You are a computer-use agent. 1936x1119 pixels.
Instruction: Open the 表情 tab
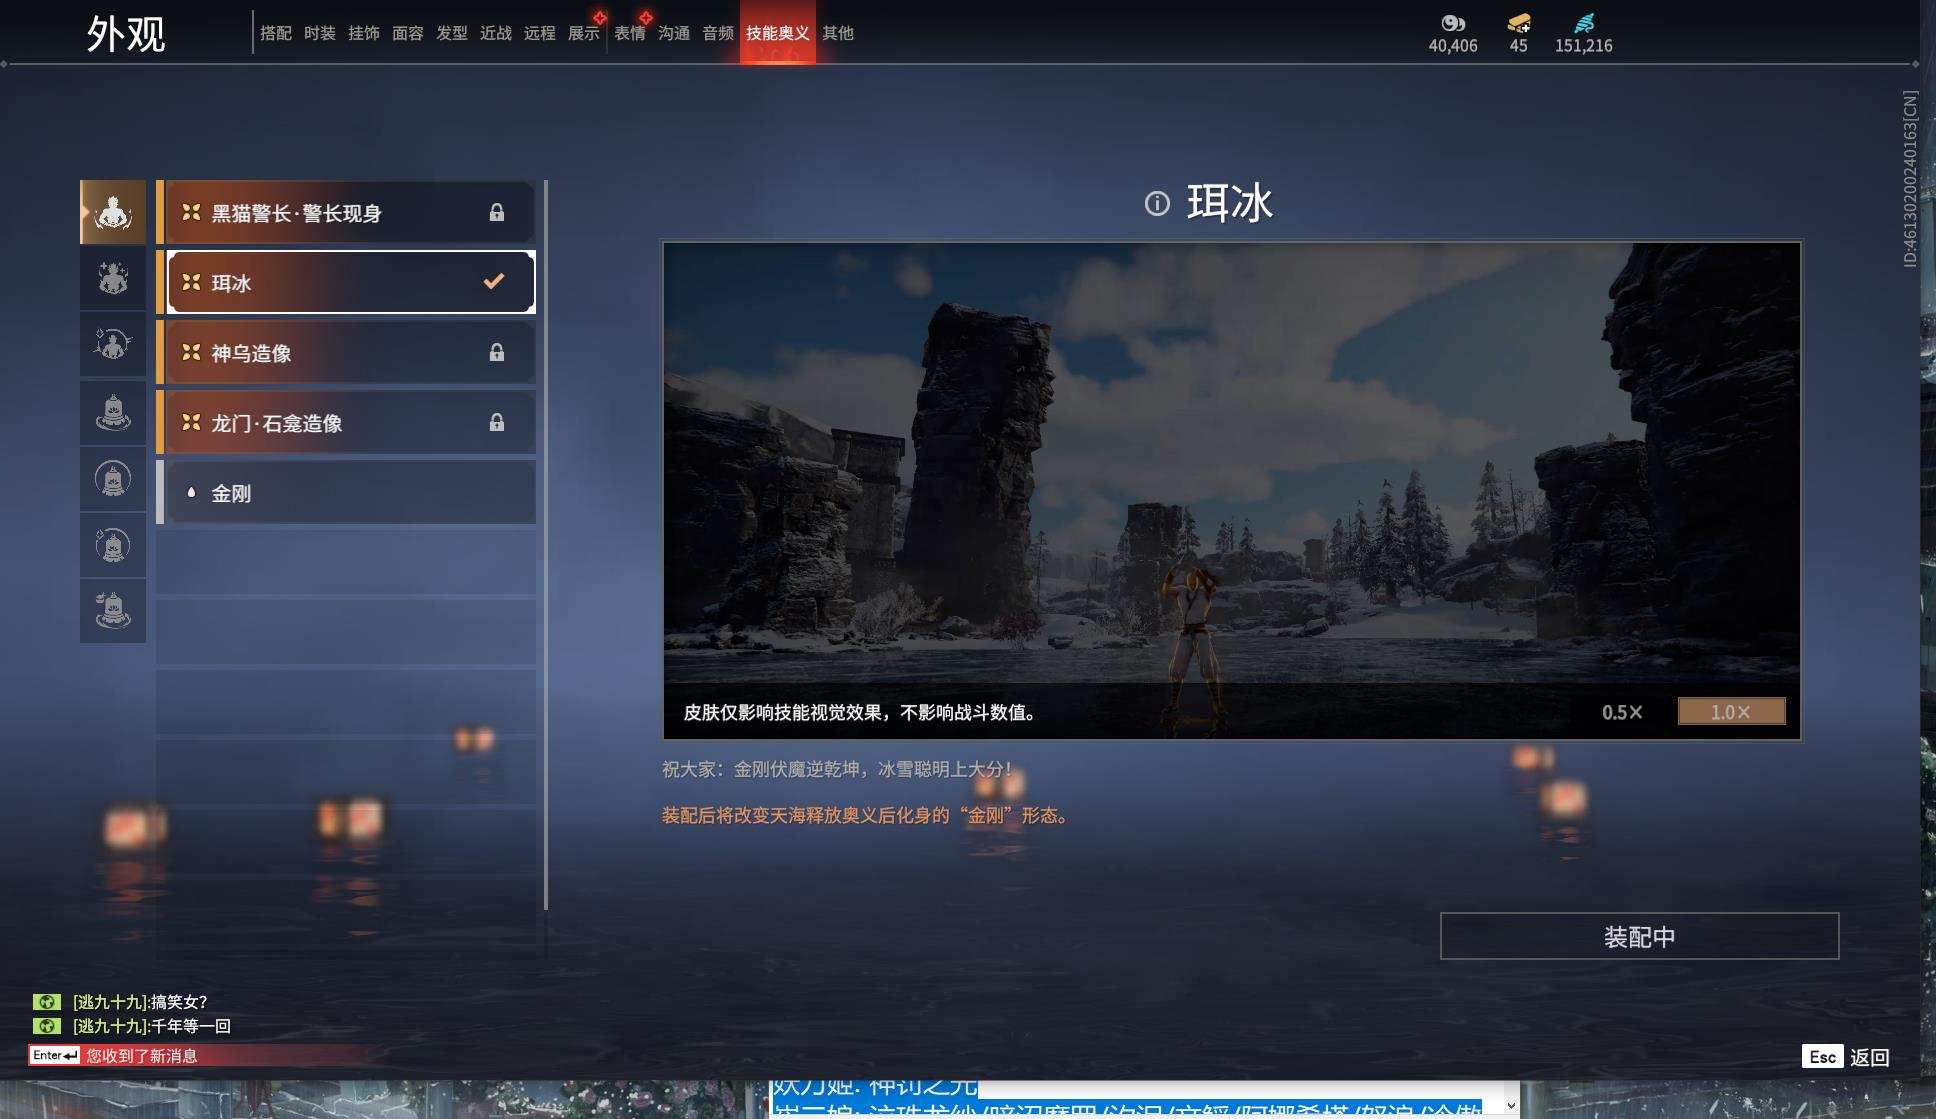click(630, 33)
